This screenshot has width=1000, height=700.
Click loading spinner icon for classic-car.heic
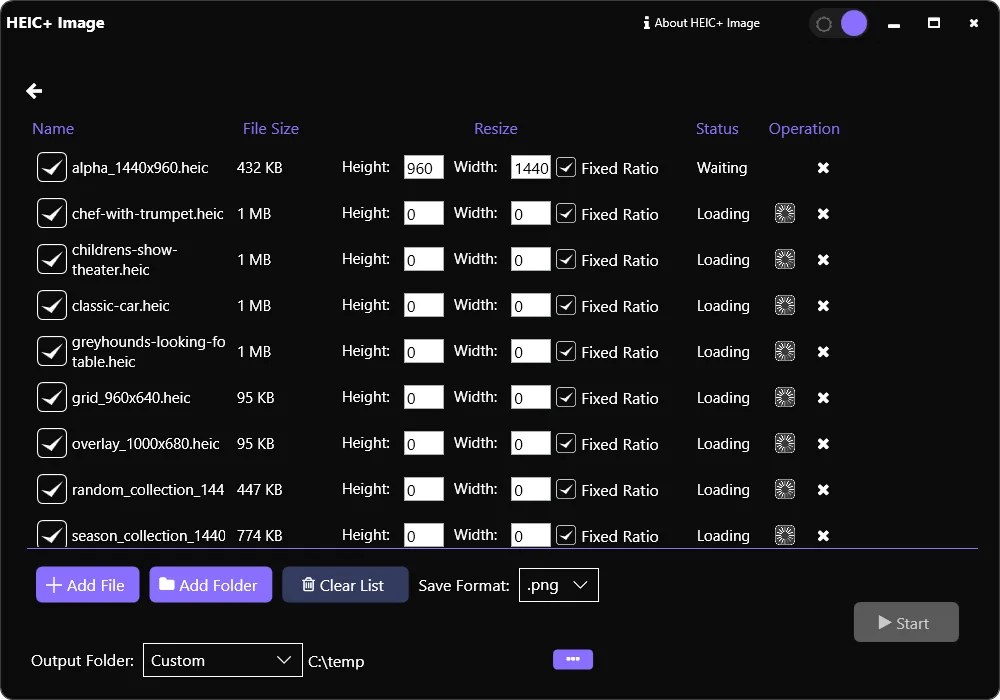tap(784, 305)
